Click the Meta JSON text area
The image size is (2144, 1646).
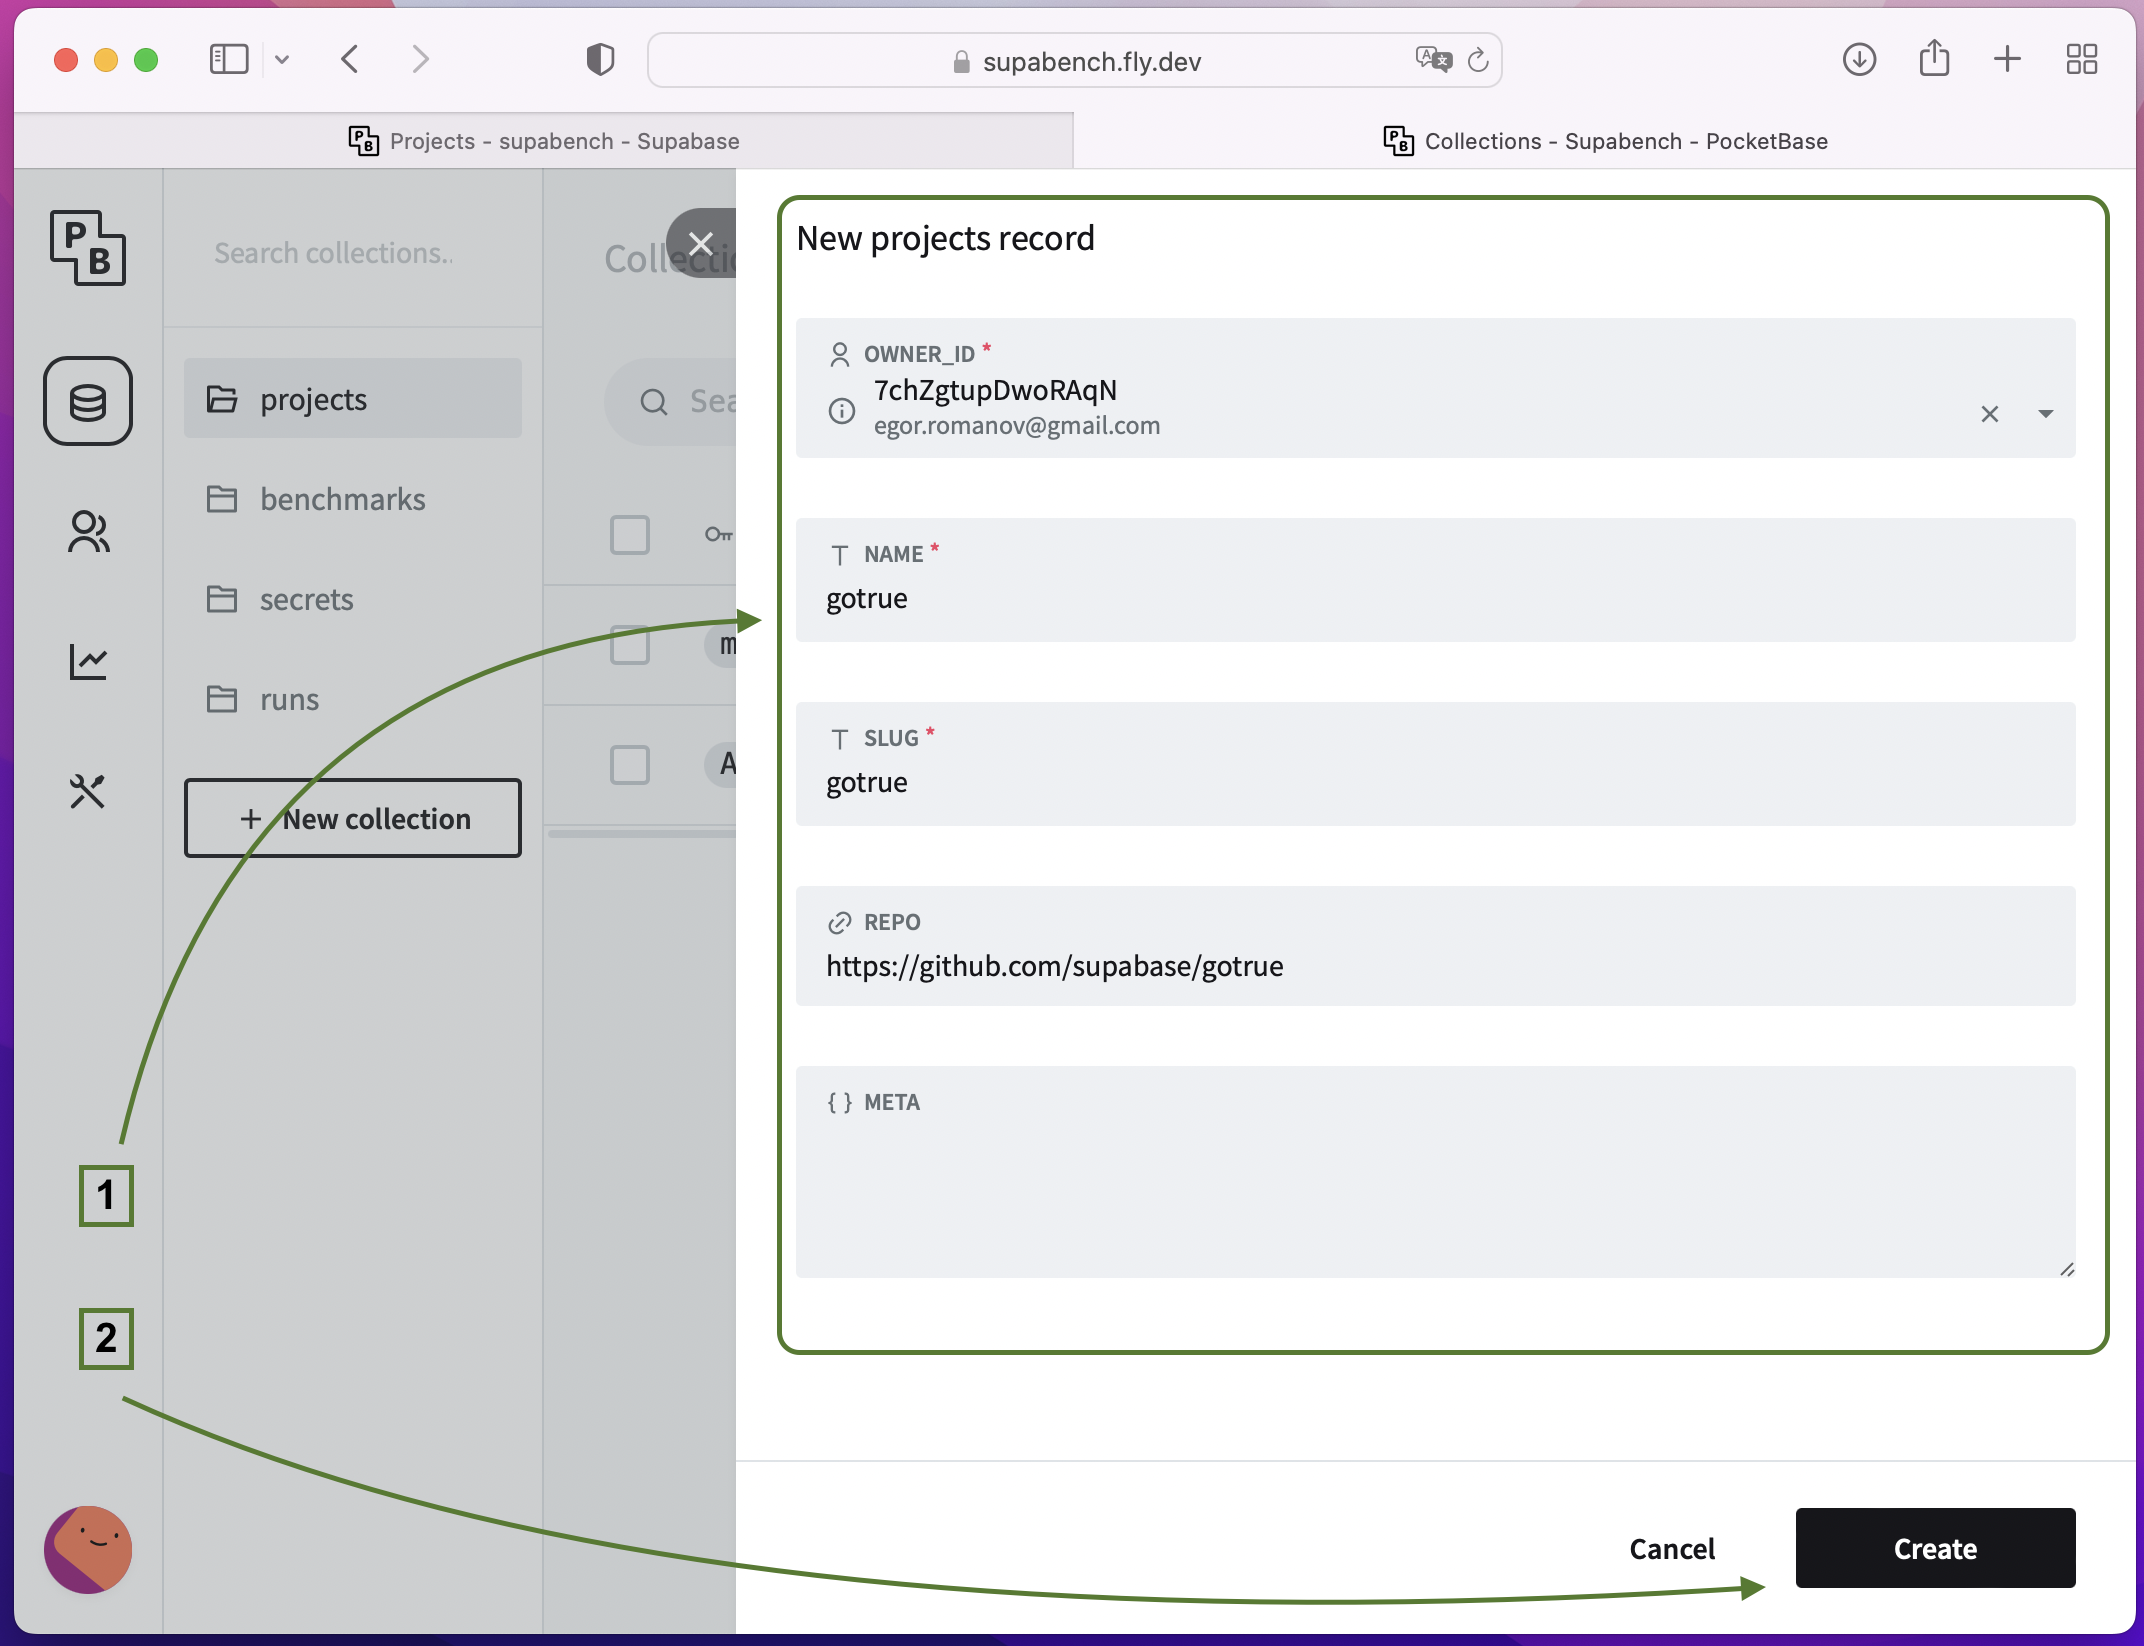1436,1172
